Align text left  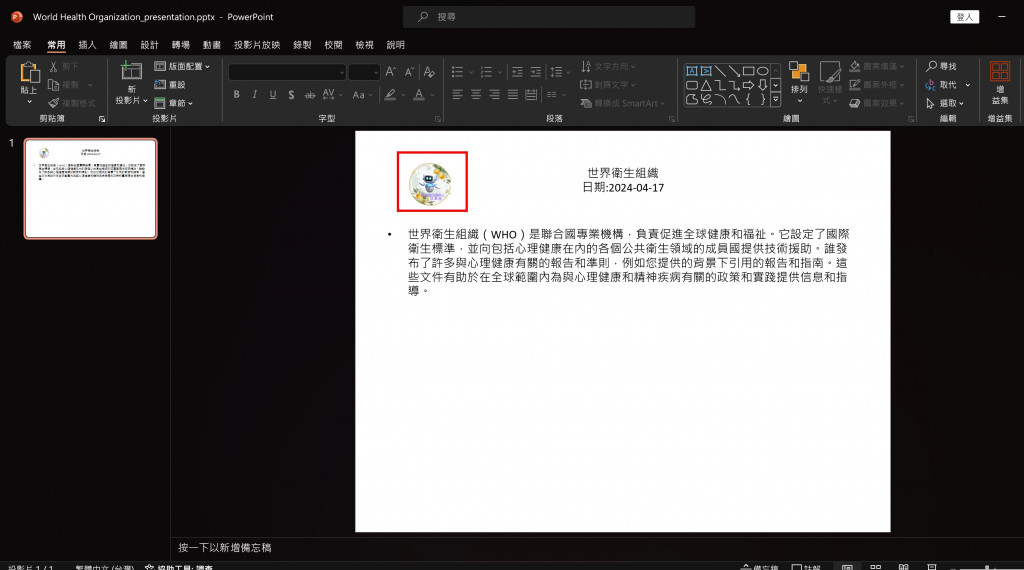(457, 95)
